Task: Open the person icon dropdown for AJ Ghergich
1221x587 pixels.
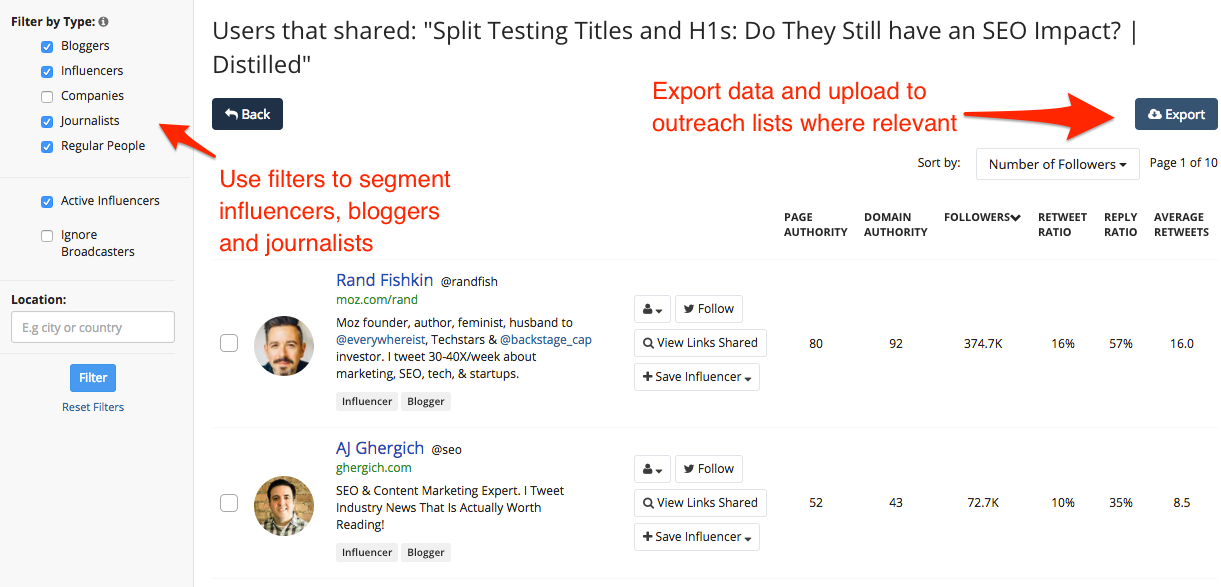Action: [x=652, y=469]
